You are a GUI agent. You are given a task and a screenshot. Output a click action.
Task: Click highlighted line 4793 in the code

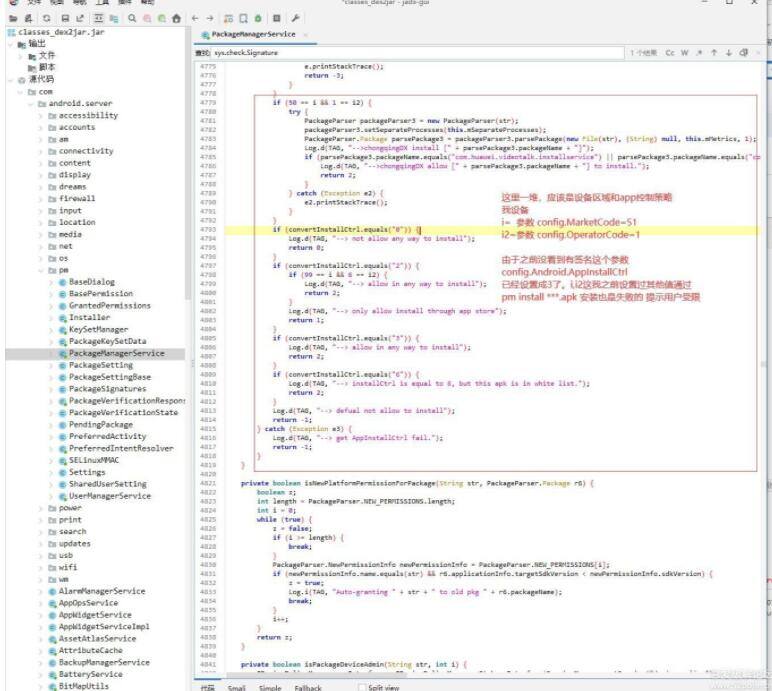pos(492,230)
